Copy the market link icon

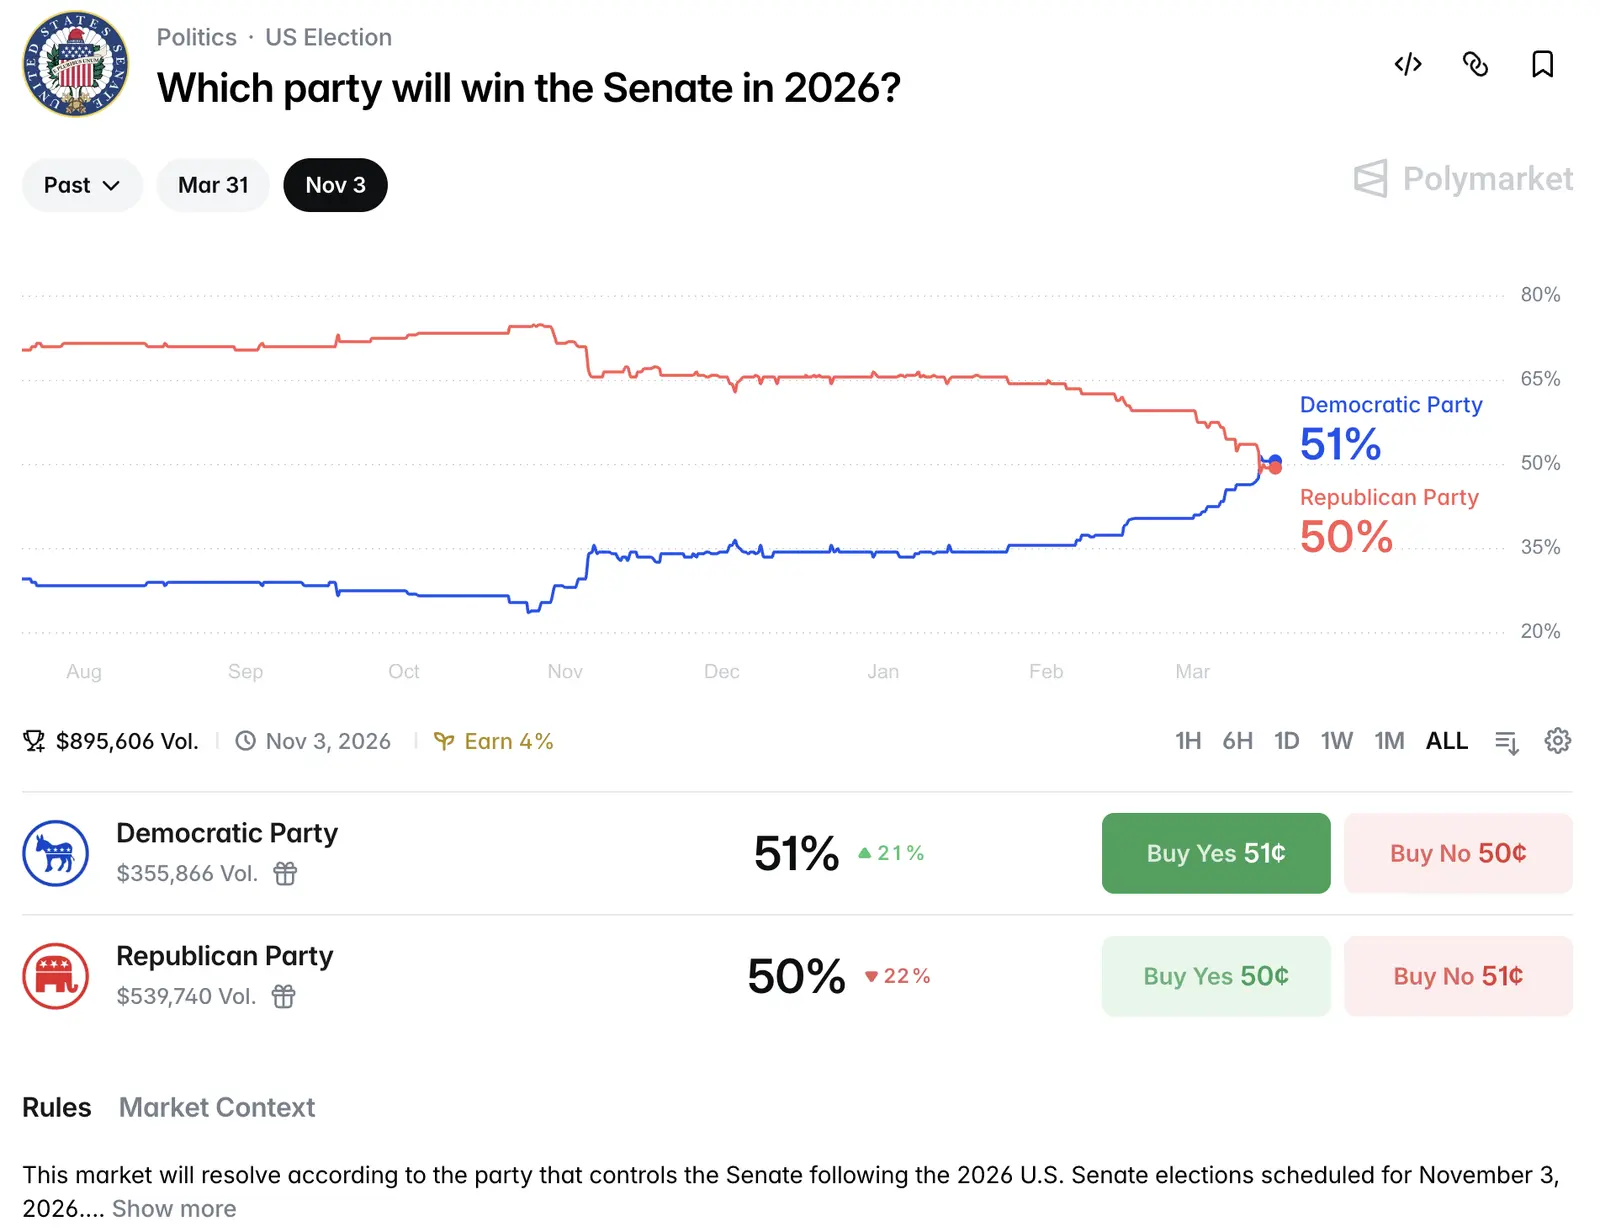pyautogui.click(x=1475, y=65)
